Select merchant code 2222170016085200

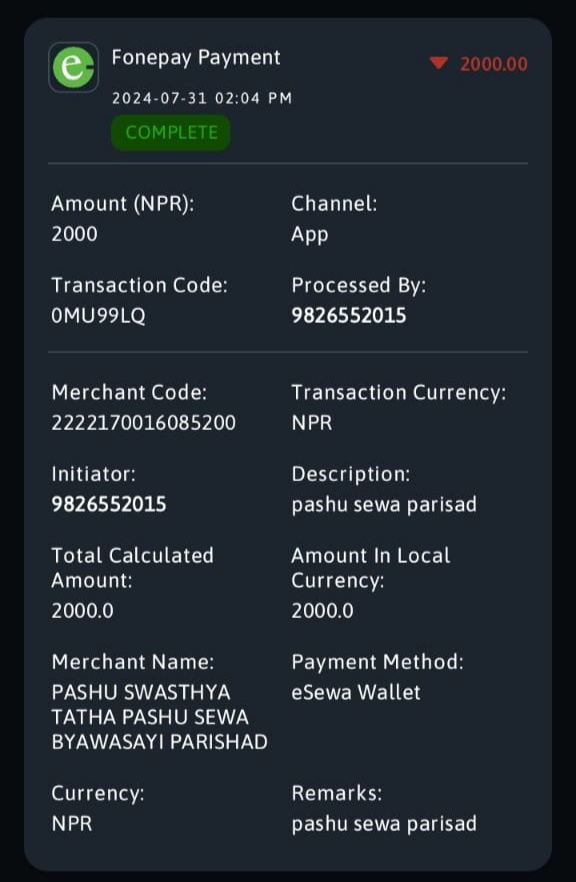[143, 422]
